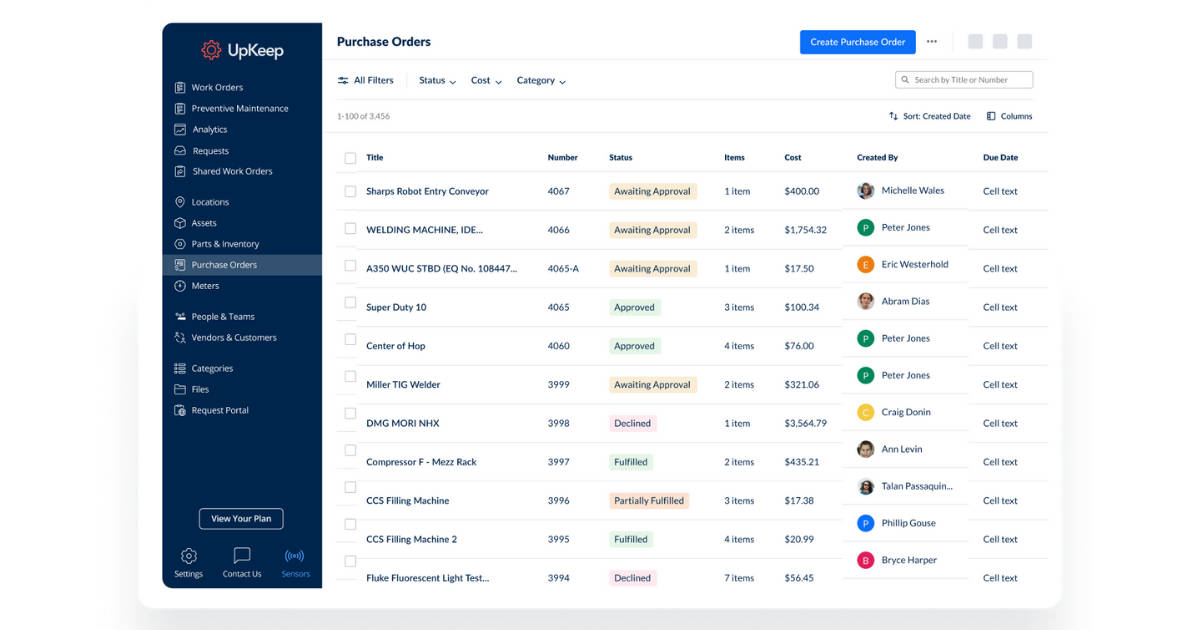Open the Status filter dropdown
Image resolution: width=1200 pixels, height=630 pixels.
tap(437, 80)
